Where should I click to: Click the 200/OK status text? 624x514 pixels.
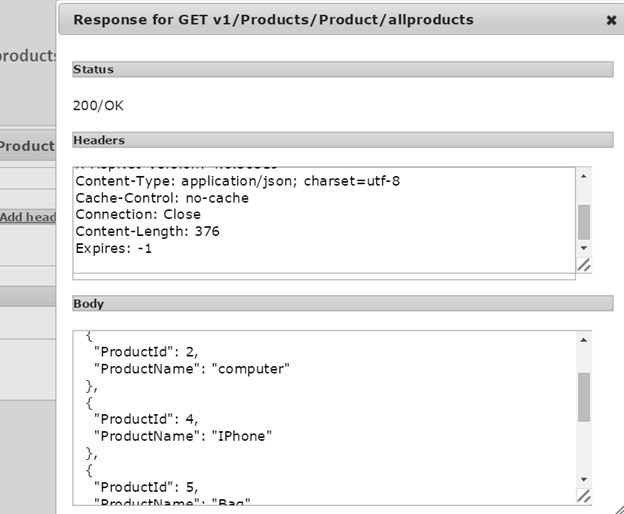[x=99, y=105]
